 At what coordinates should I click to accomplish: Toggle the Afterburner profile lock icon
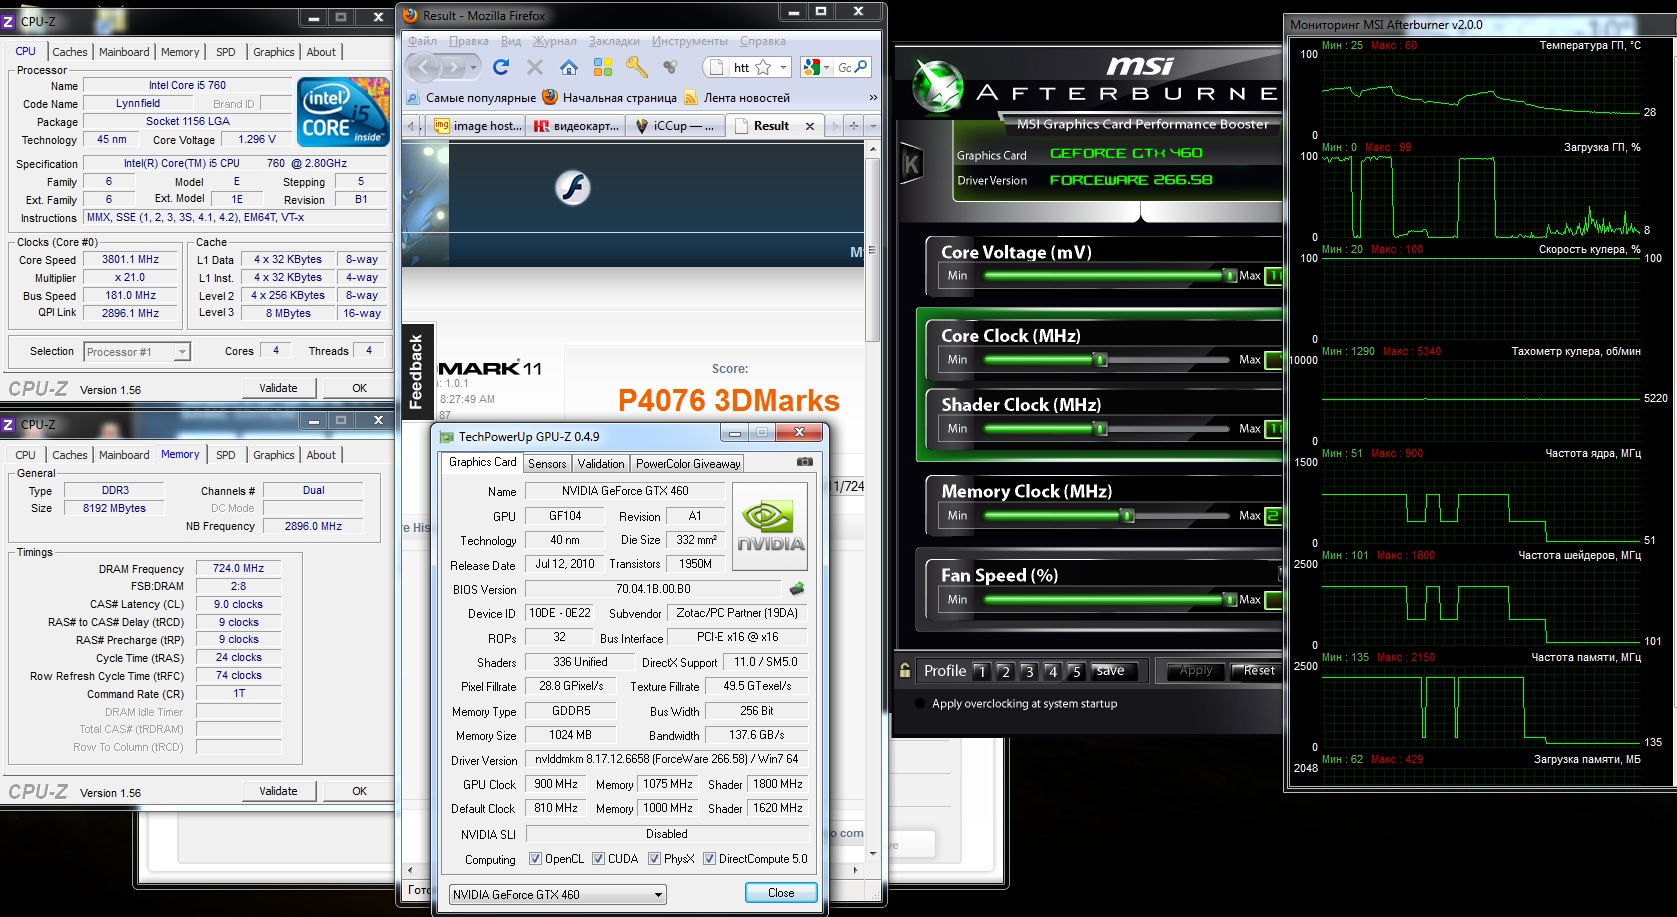pyautogui.click(x=905, y=670)
